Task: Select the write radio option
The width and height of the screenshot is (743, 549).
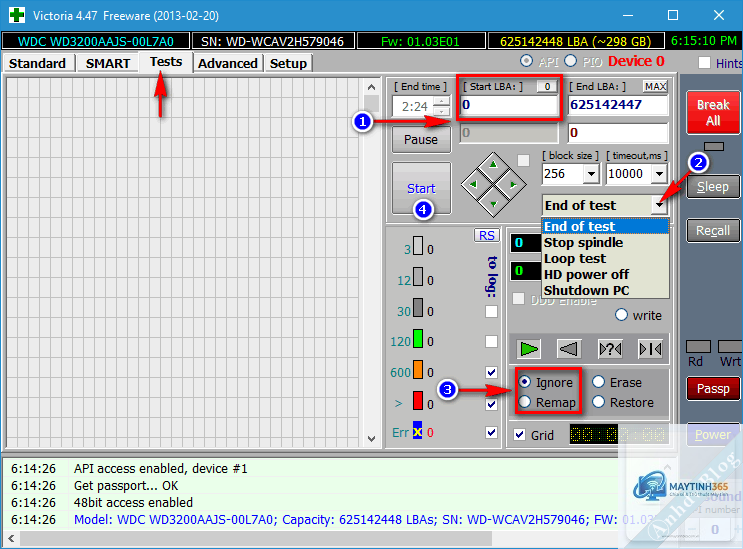Action: (621, 315)
